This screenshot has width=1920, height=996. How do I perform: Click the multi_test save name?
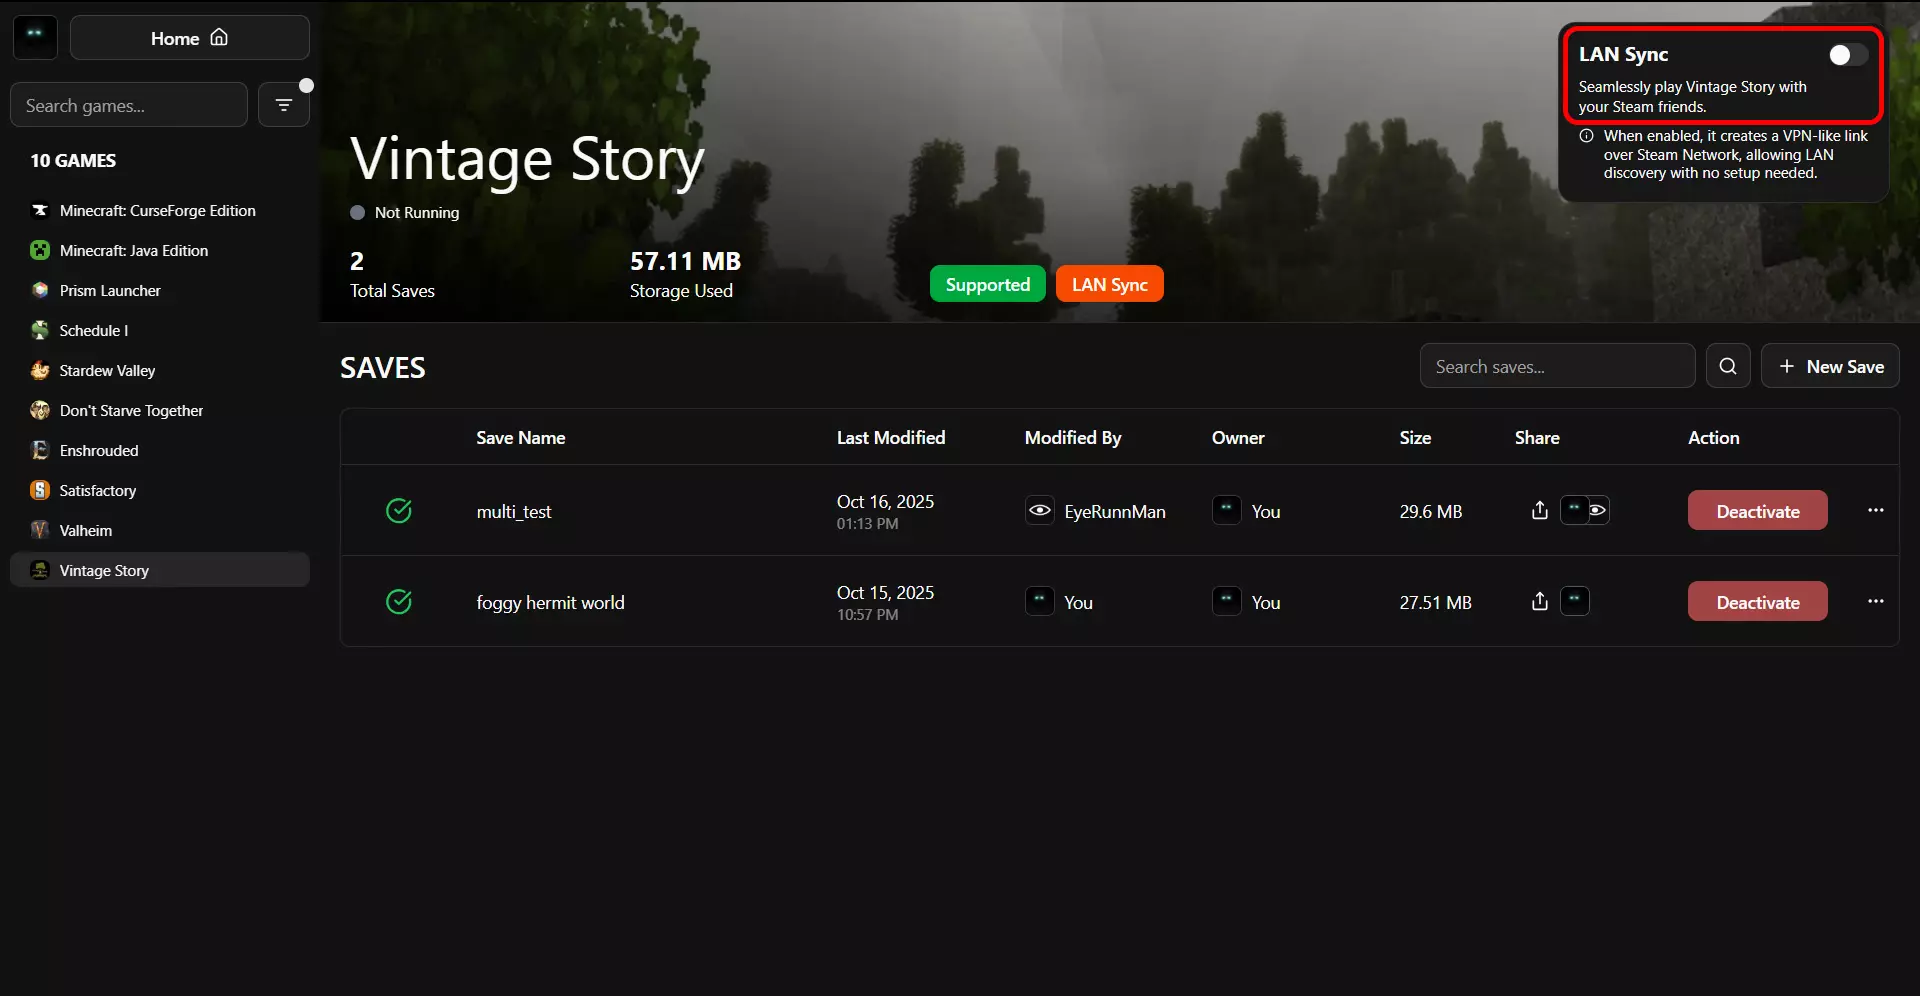pyautogui.click(x=514, y=511)
